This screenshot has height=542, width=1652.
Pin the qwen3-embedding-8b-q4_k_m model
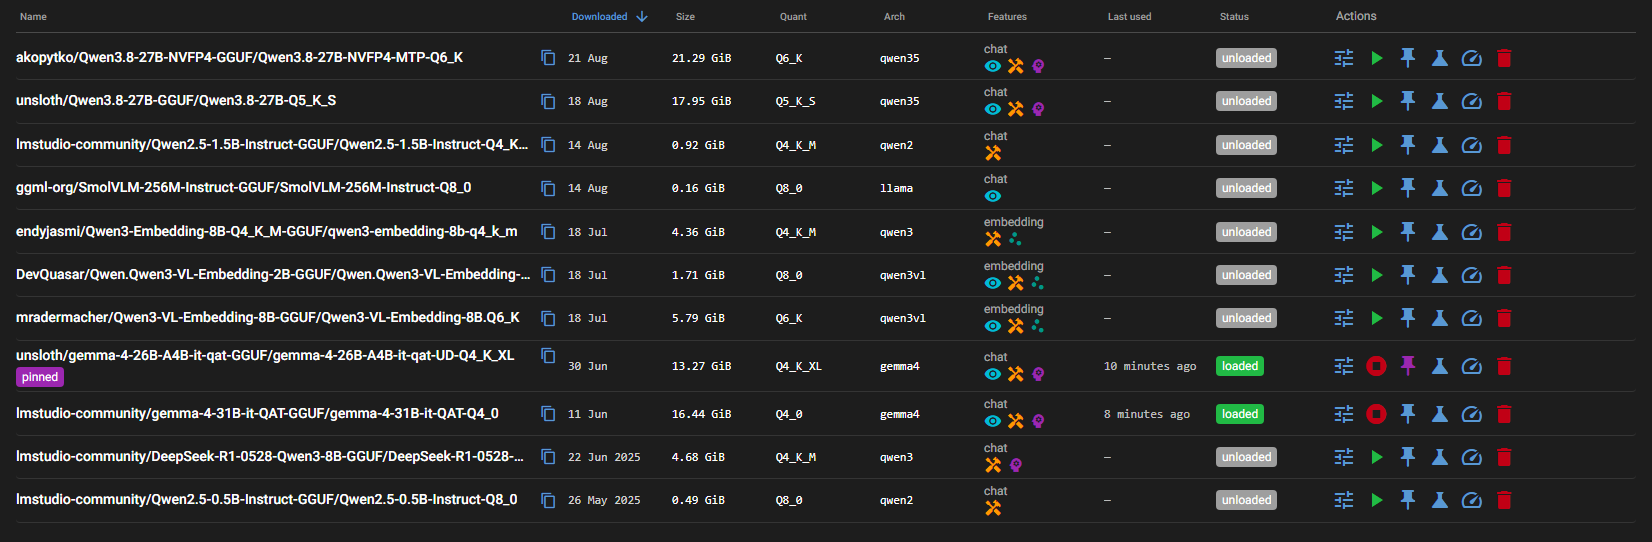[x=1408, y=232]
